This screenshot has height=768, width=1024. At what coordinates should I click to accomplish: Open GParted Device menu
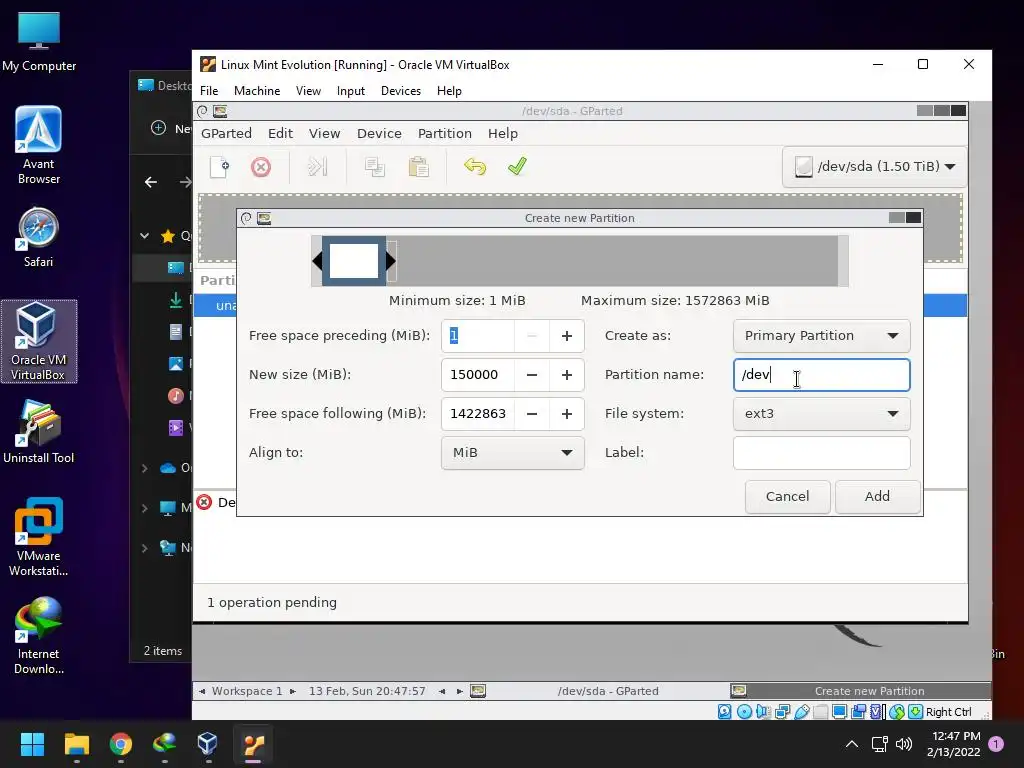click(x=379, y=133)
